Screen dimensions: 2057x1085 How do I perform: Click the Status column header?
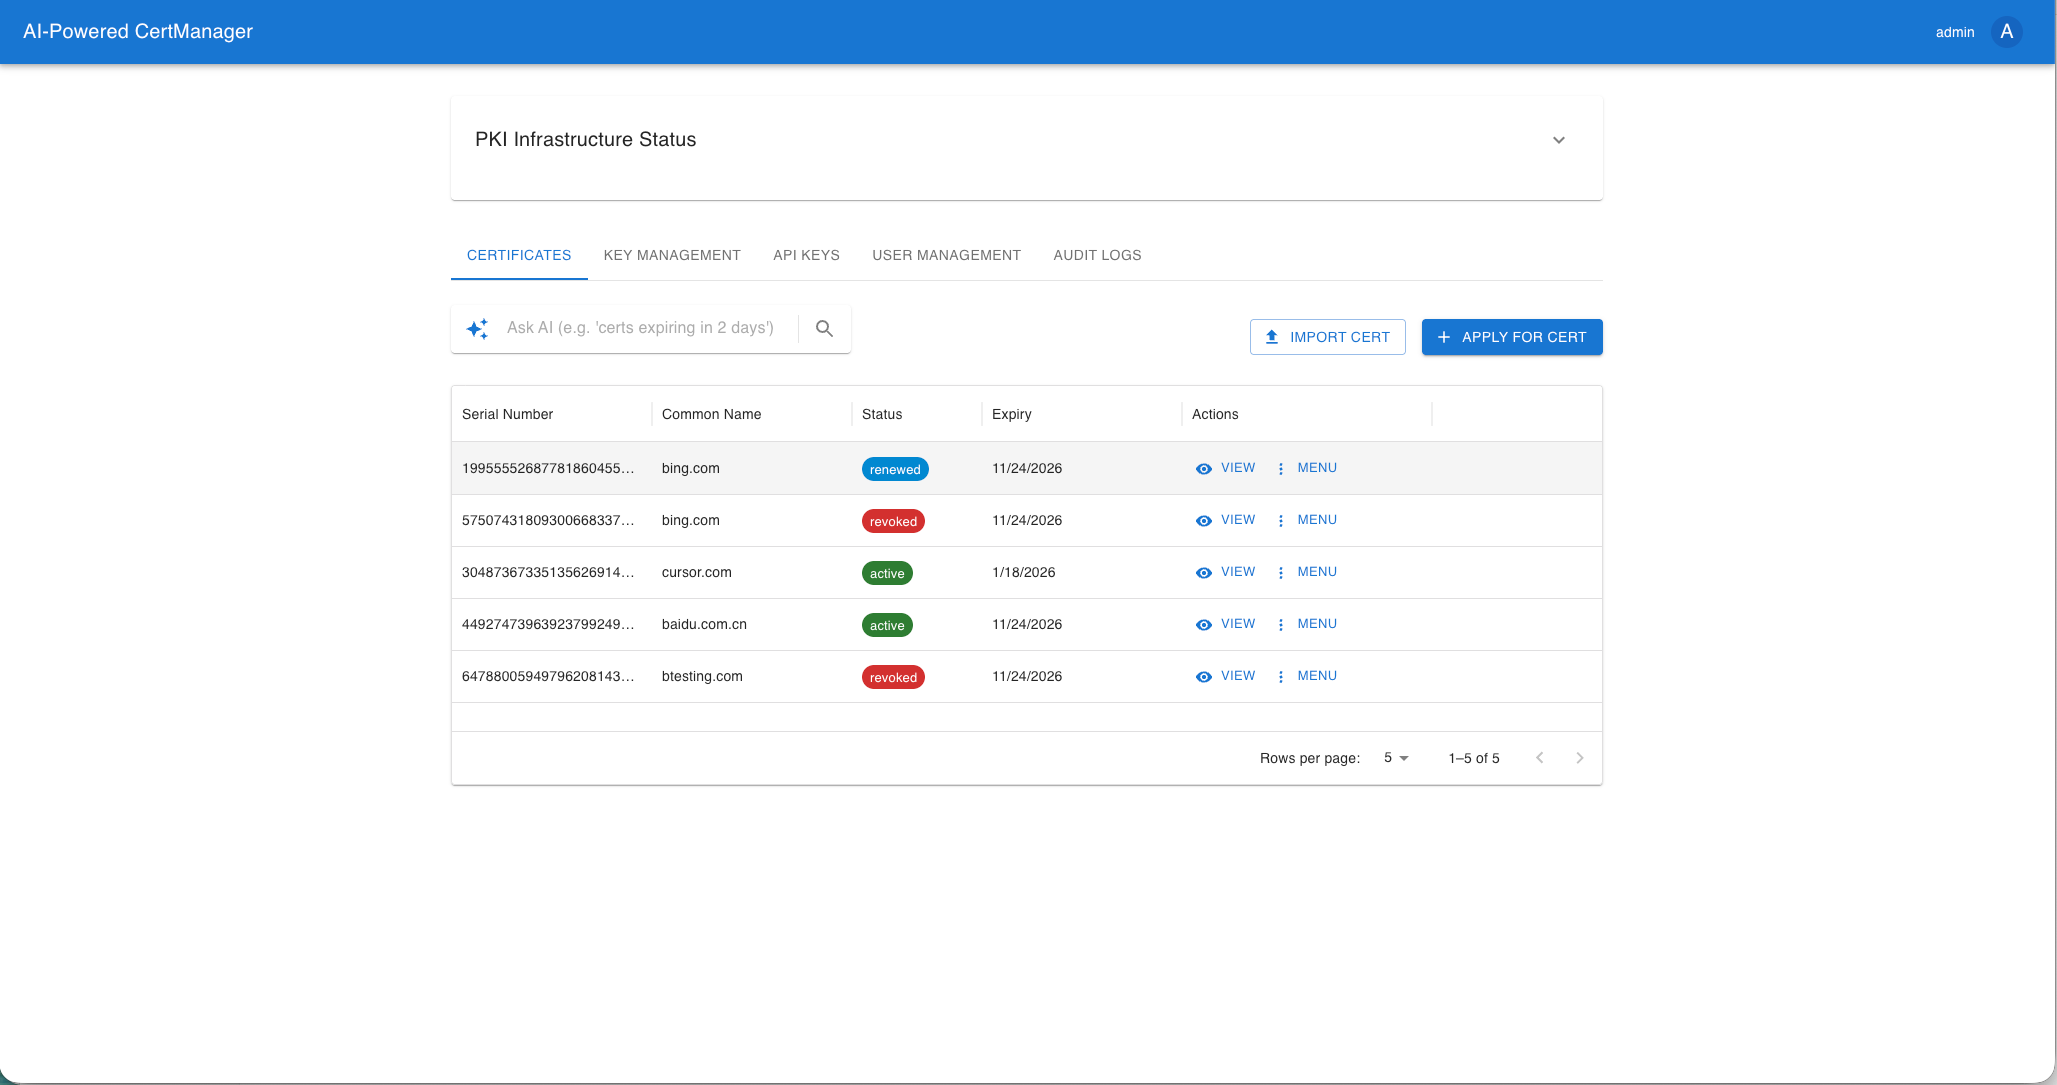click(x=882, y=414)
